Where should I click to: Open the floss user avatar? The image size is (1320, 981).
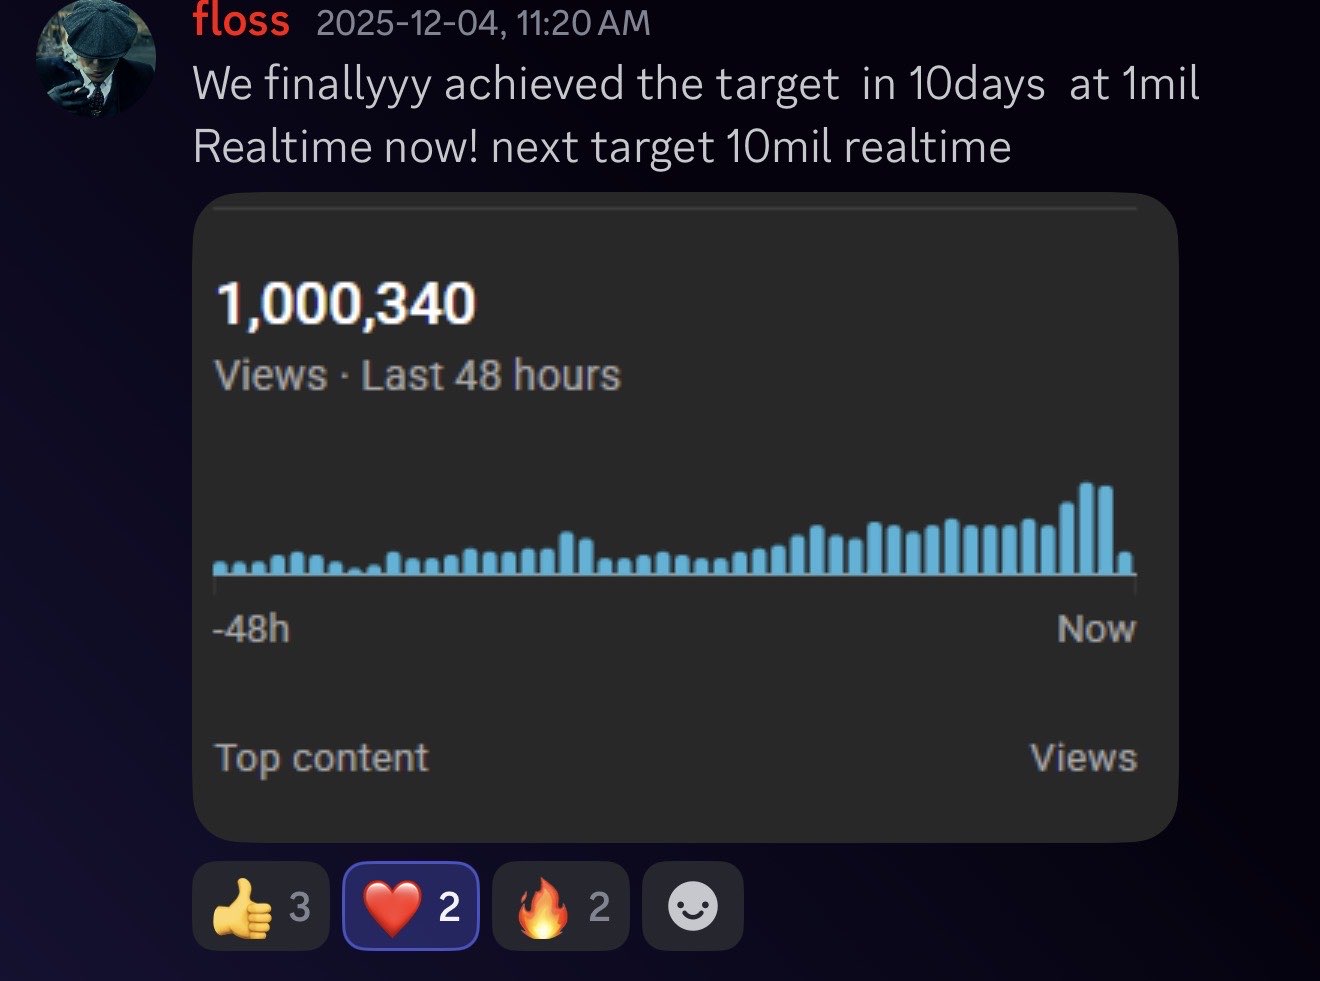(95, 60)
